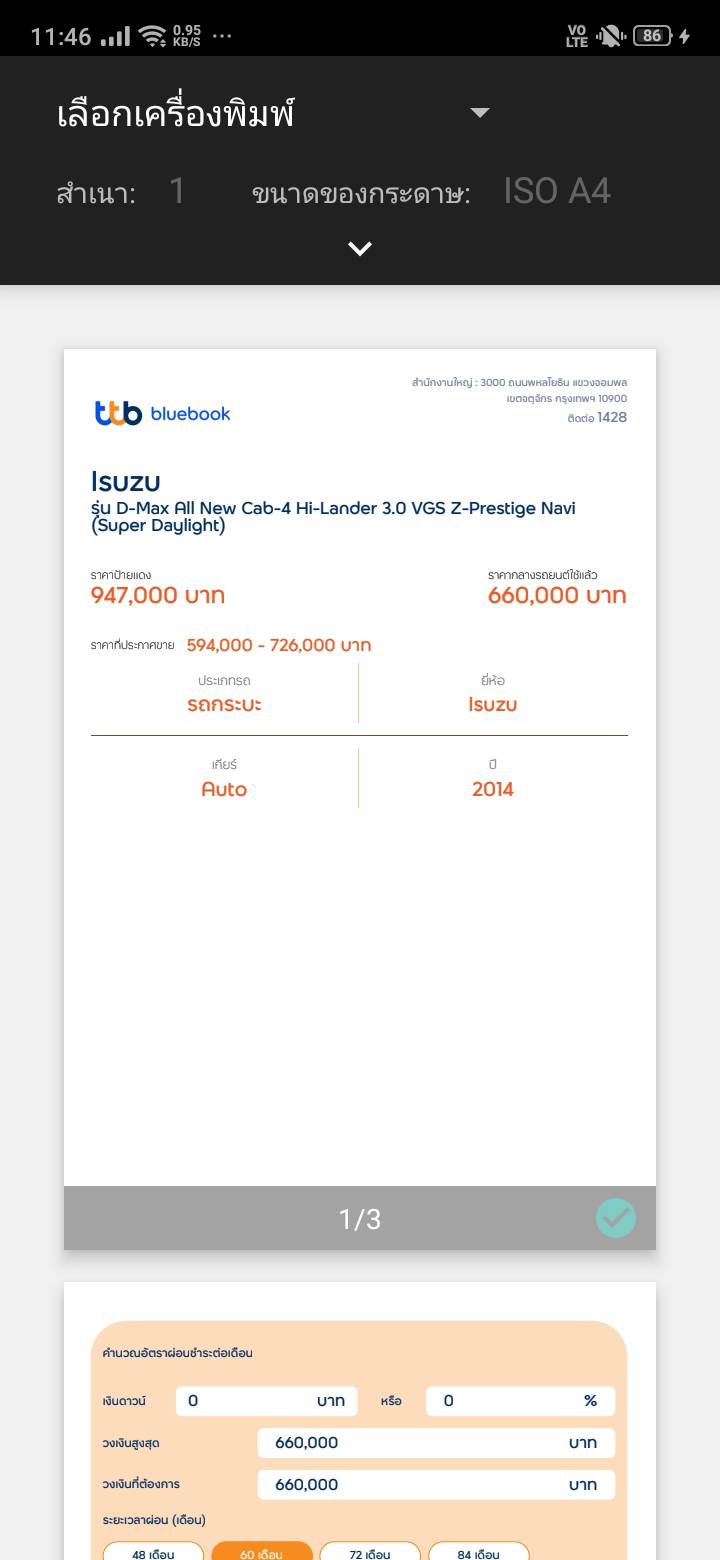Tap the charging bolt icon

coord(685,36)
